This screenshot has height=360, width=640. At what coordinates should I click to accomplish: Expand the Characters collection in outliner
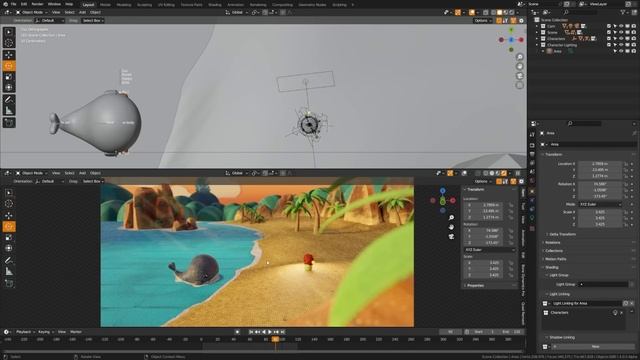pyautogui.click(x=537, y=38)
